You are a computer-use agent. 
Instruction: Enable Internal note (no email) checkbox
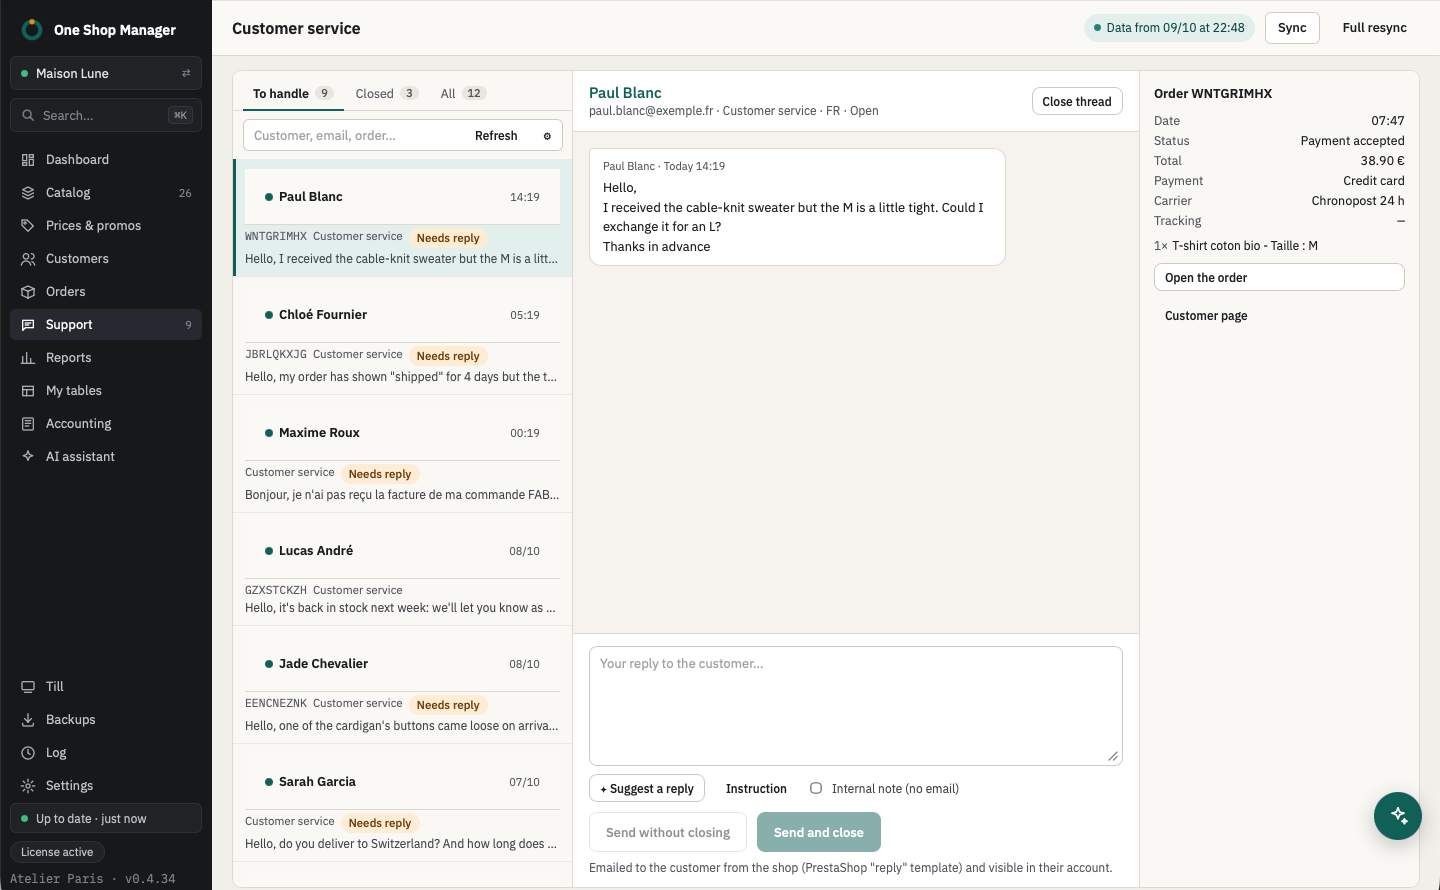(816, 788)
